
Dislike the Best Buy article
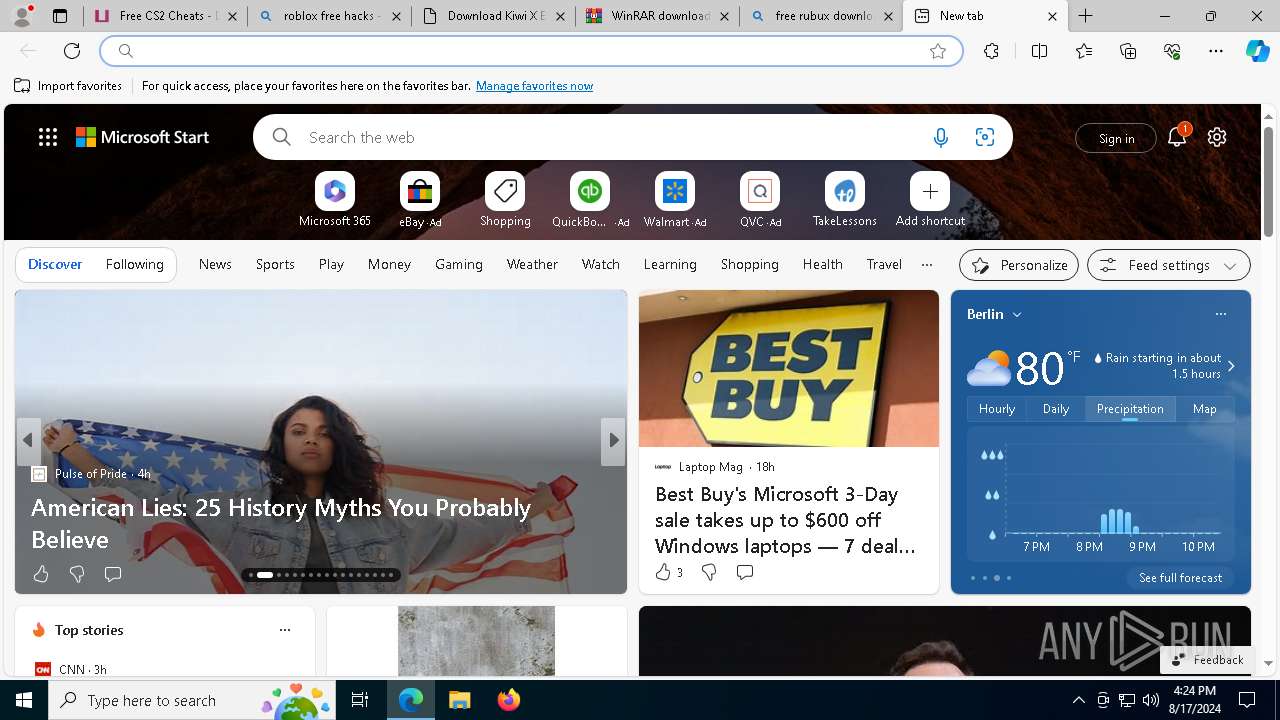click(x=709, y=572)
